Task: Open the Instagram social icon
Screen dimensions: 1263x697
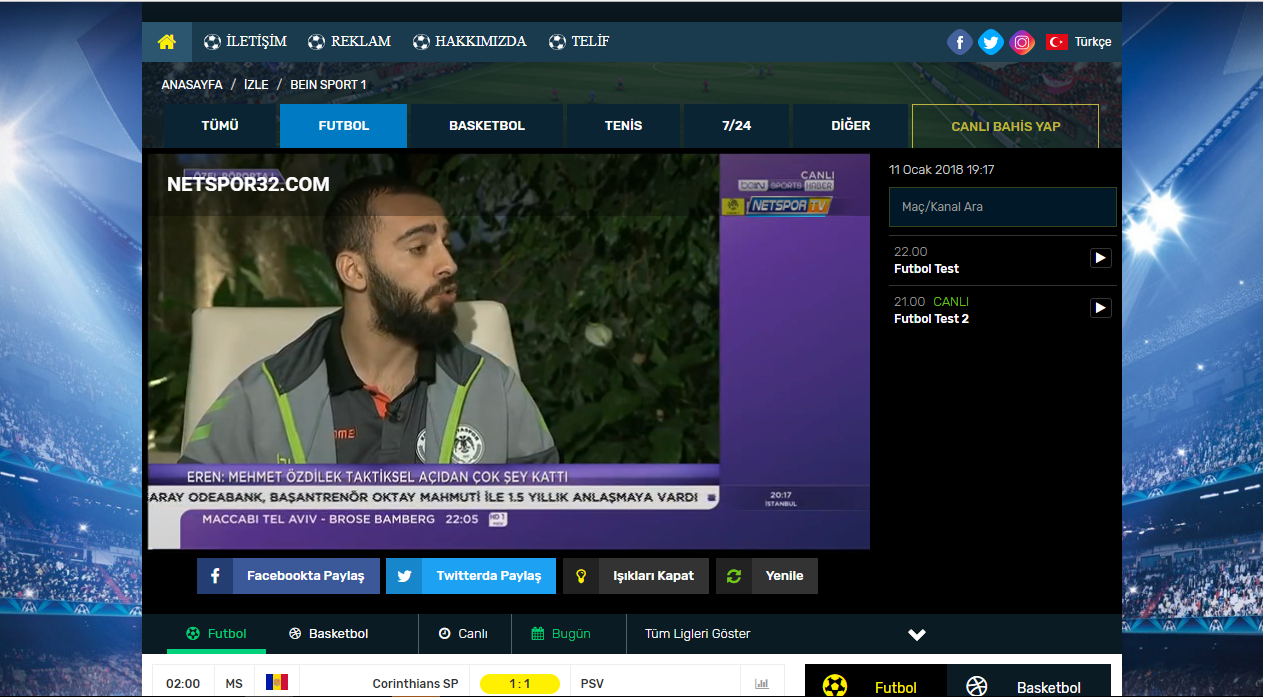Action: tap(1022, 42)
